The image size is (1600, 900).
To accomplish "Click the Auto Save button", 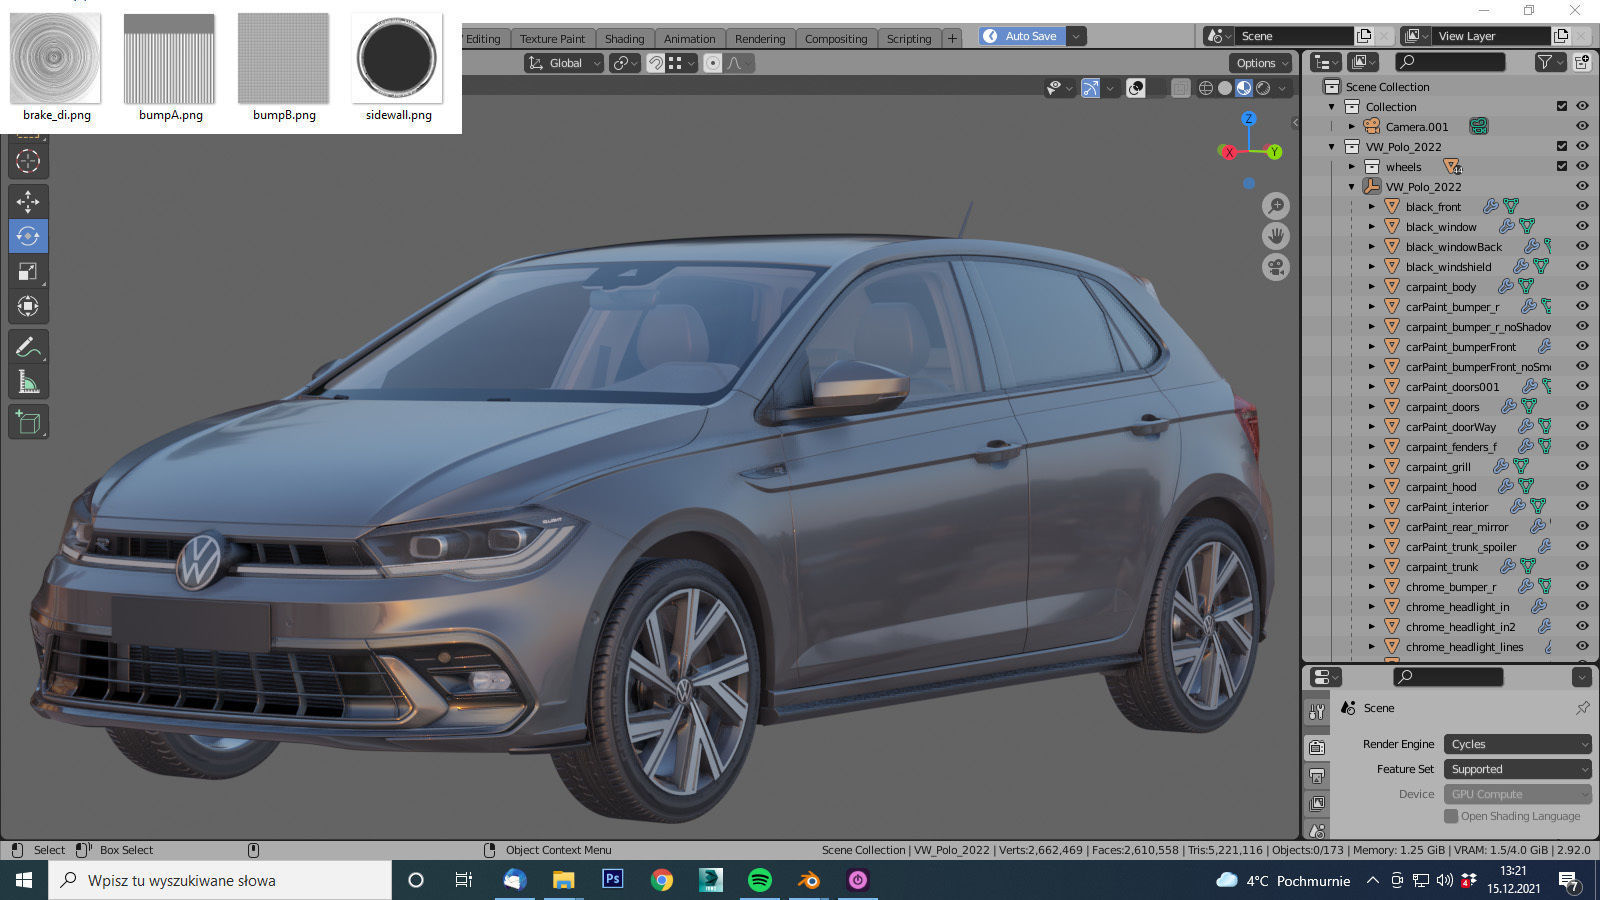I will (1022, 36).
